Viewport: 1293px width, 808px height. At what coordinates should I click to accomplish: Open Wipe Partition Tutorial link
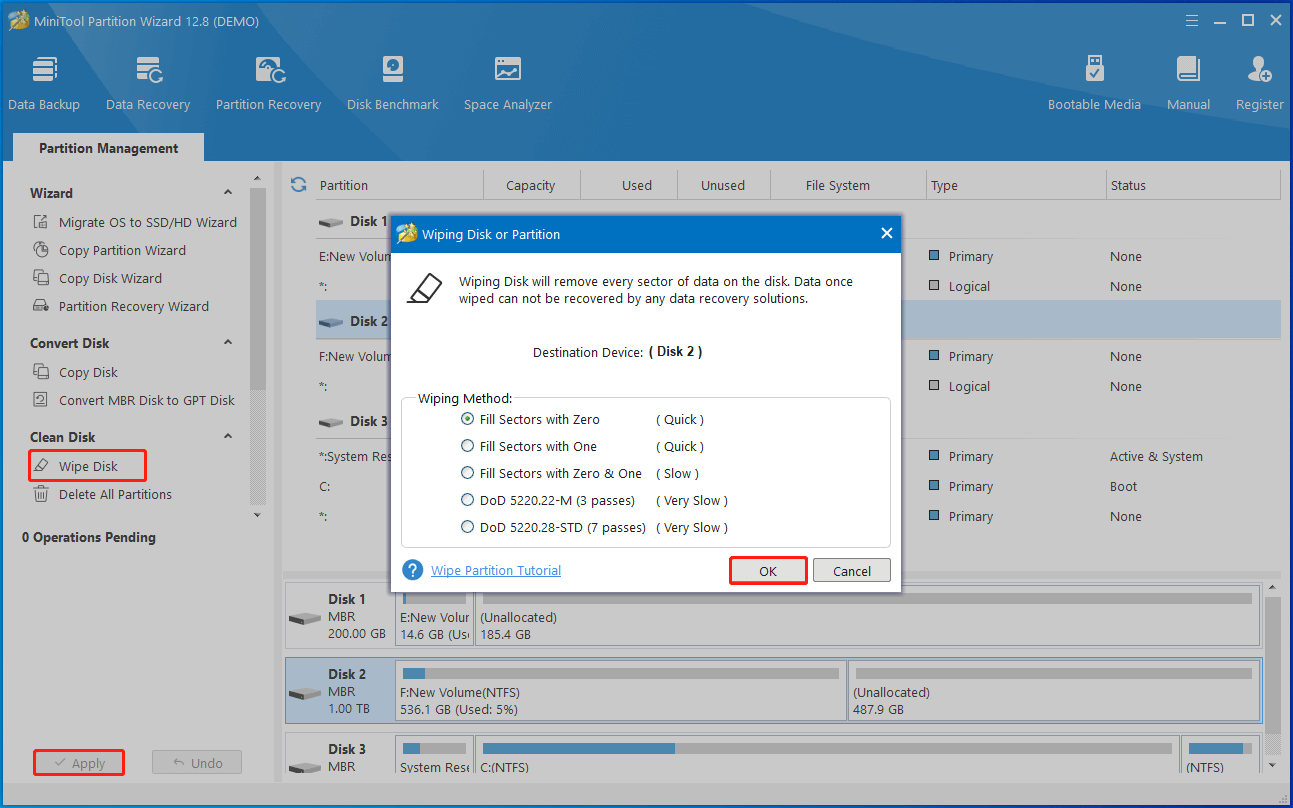(496, 570)
